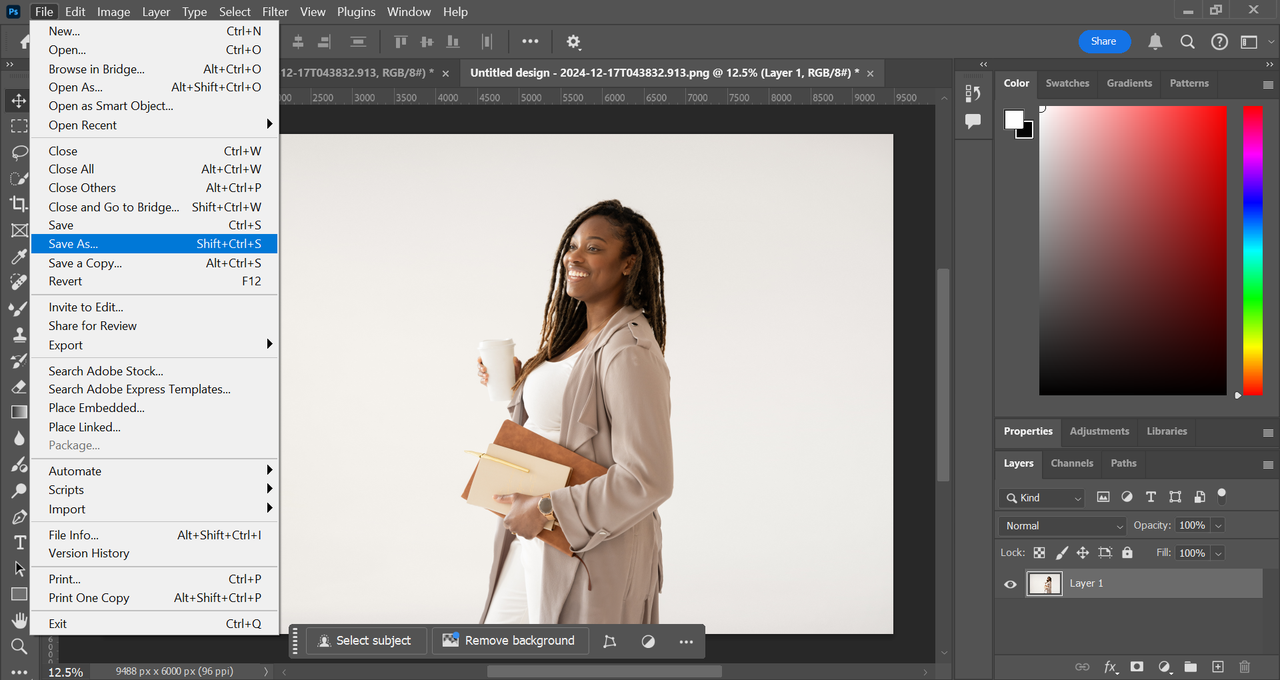Switch to the Channels tab
Screen dimensions: 1280x680
pyautogui.click(x=1072, y=463)
